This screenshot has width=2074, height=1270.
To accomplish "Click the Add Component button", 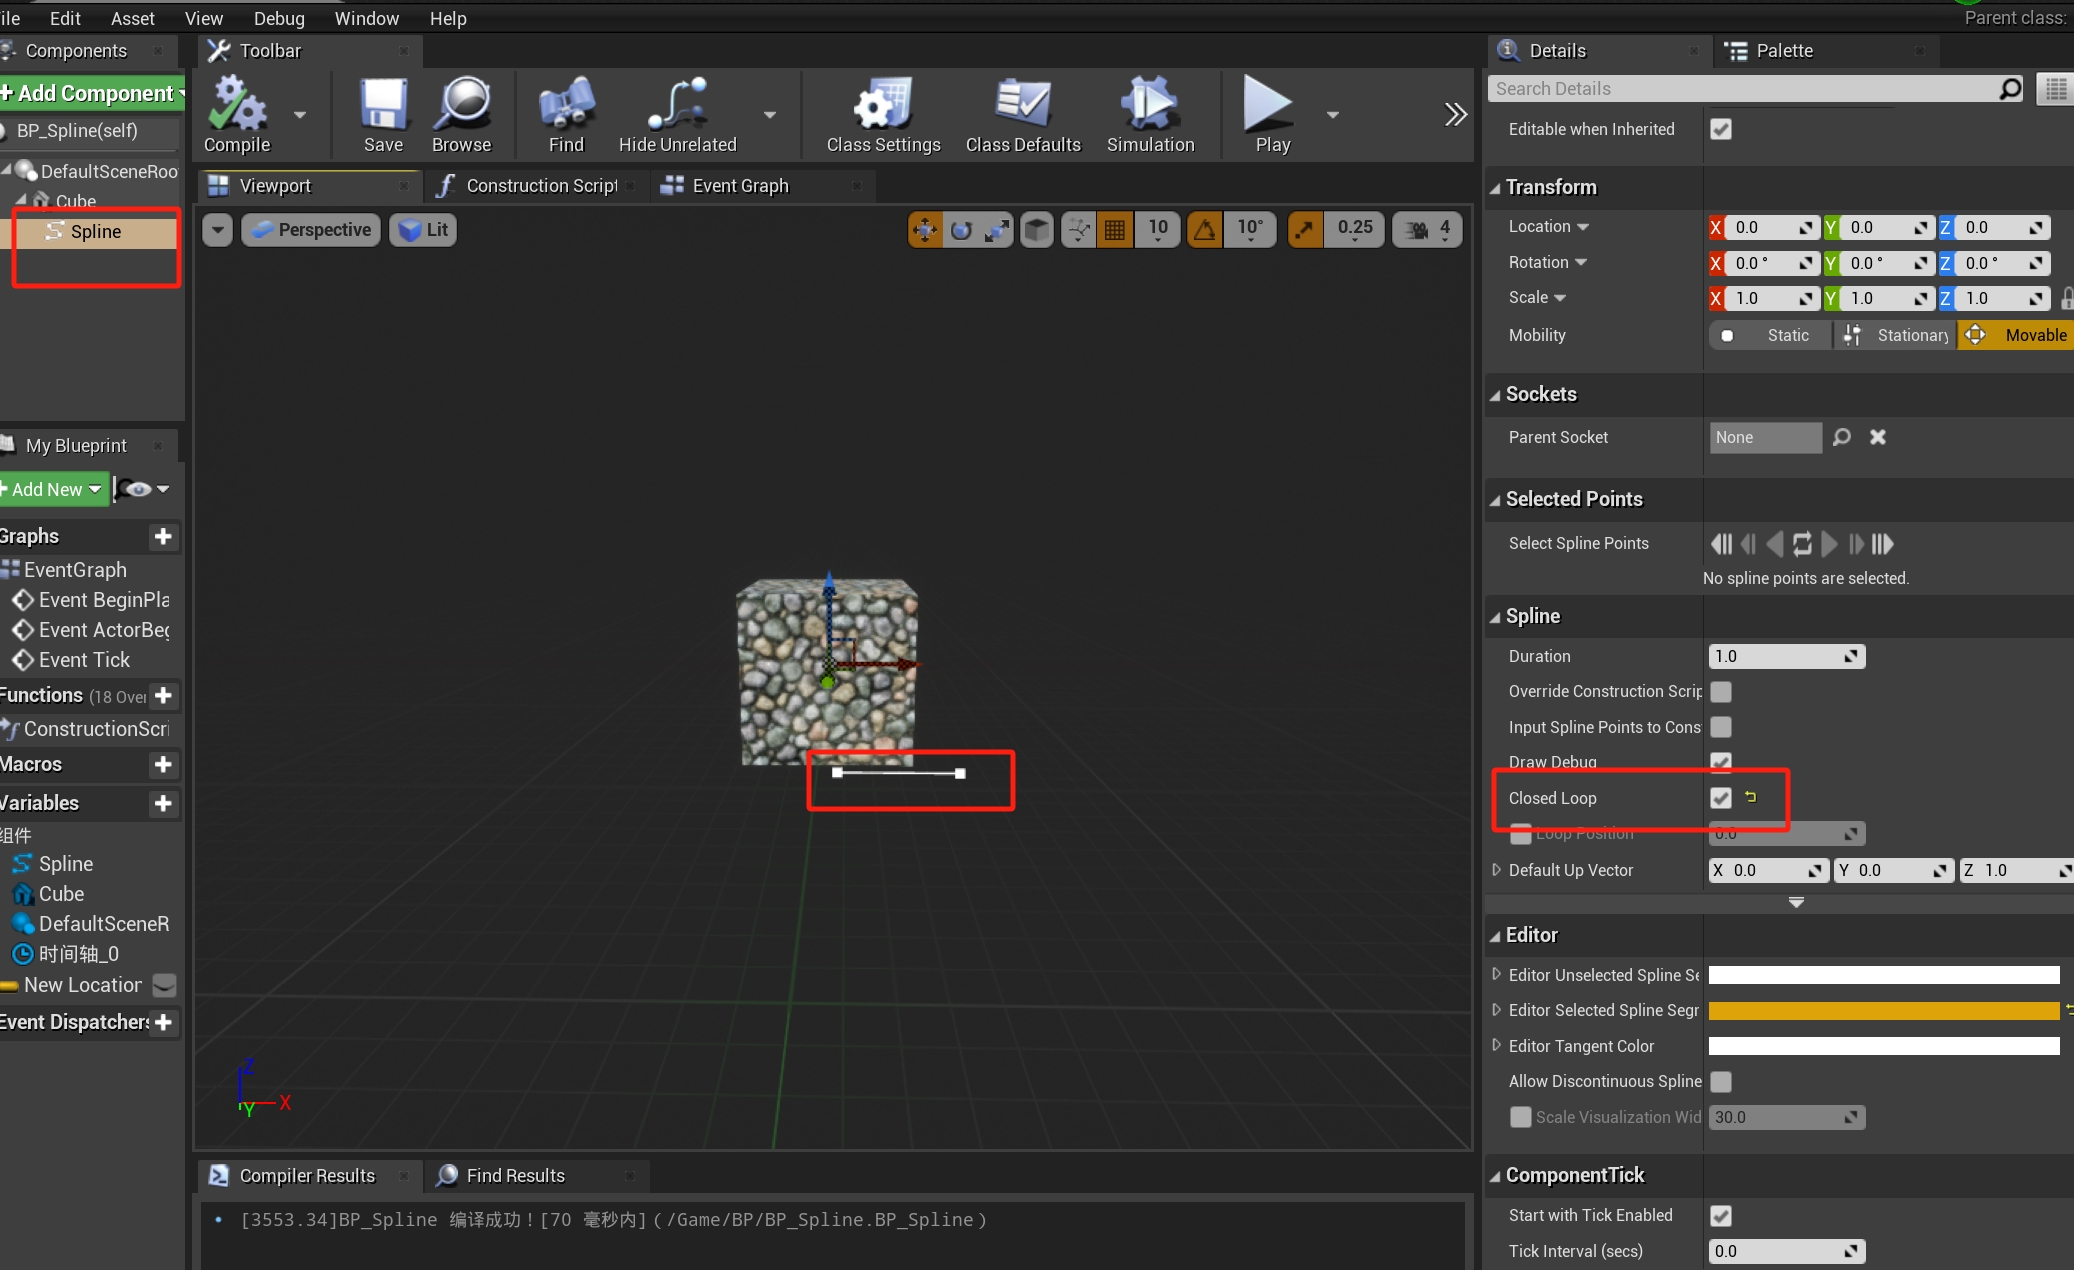I will pos(92,93).
